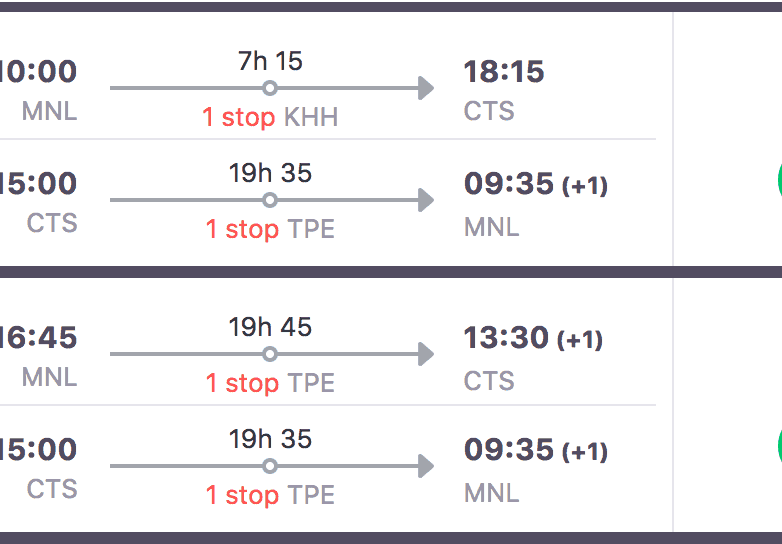The image size is (782, 544).
Task: Click the 16:45 departure time
Action: (38, 338)
